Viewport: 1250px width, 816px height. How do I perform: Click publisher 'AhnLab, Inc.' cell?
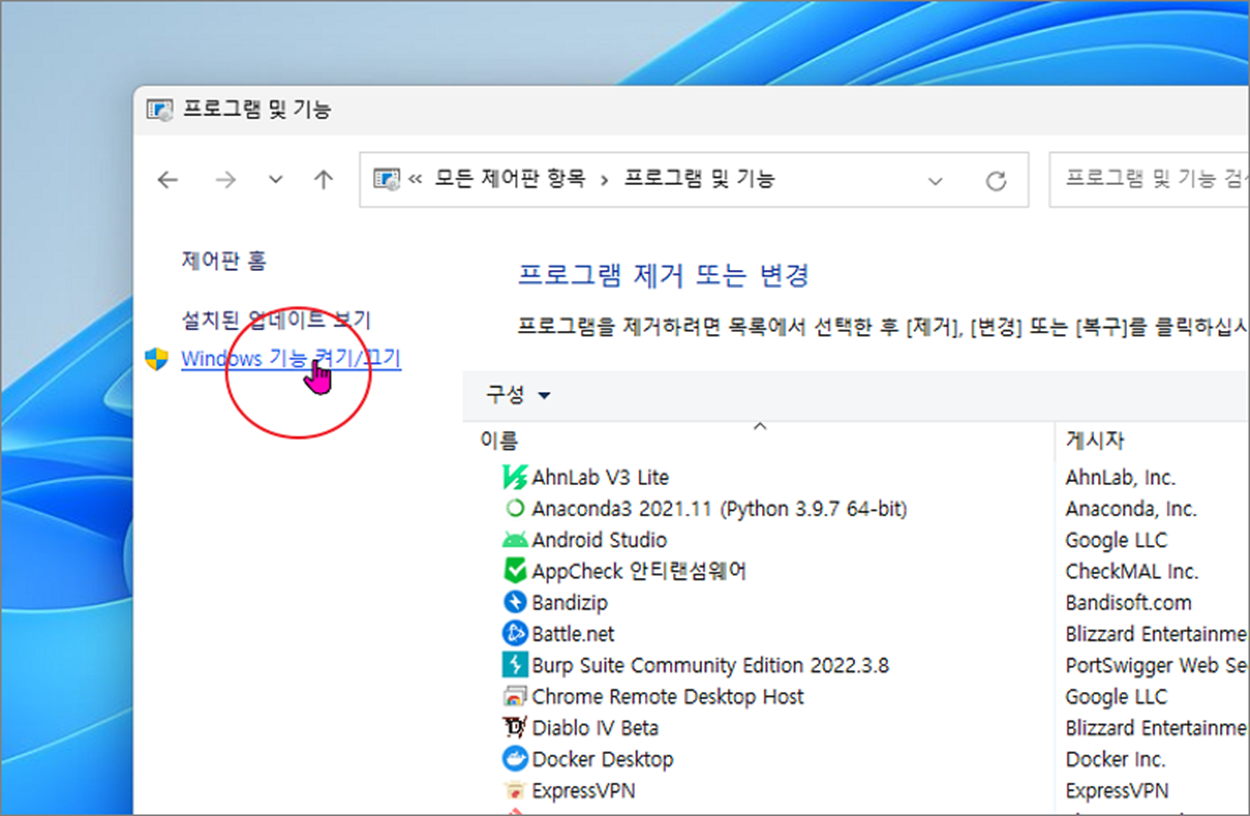tap(1120, 478)
